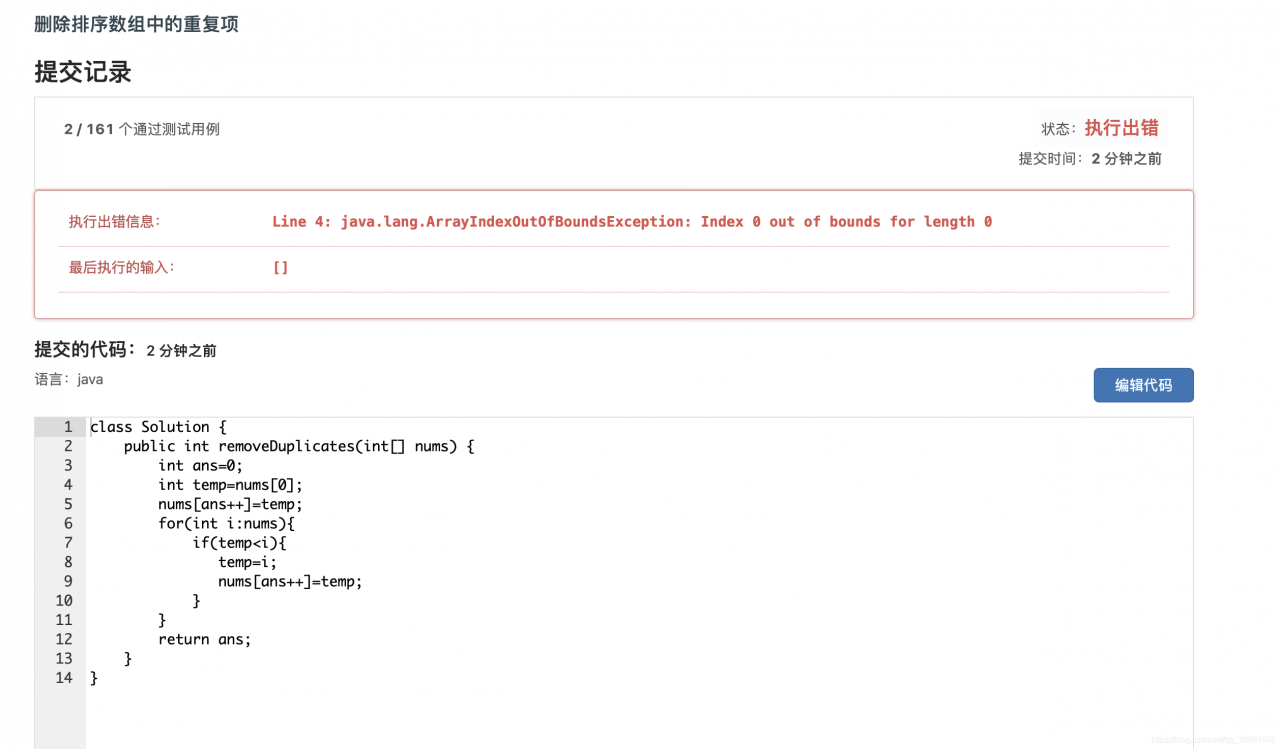Image resolution: width=1280 pixels, height=749 pixels.
Task: Click the 语言: java label
Action: (x=69, y=380)
